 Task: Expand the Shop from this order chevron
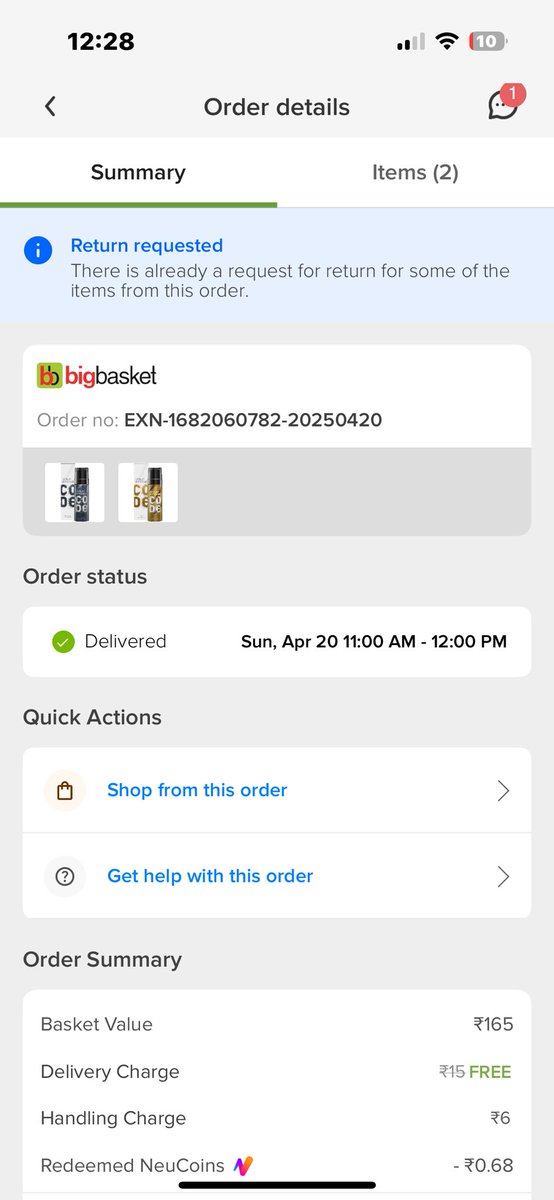(503, 791)
